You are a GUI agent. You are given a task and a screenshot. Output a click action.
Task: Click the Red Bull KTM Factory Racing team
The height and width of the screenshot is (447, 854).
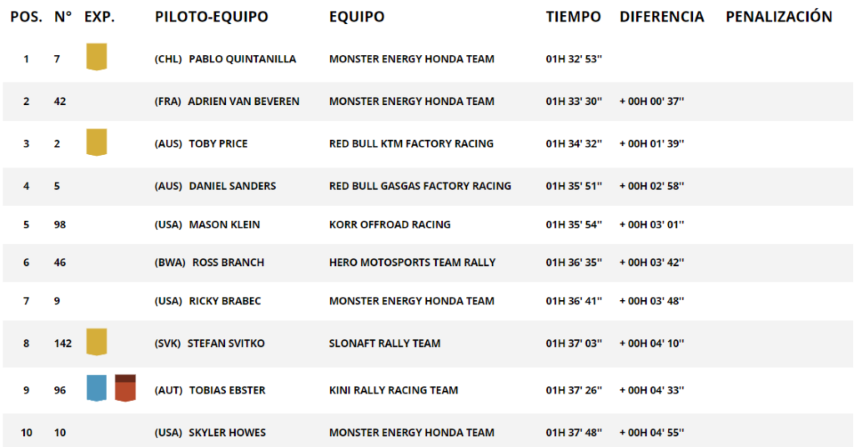tap(411, 144)
